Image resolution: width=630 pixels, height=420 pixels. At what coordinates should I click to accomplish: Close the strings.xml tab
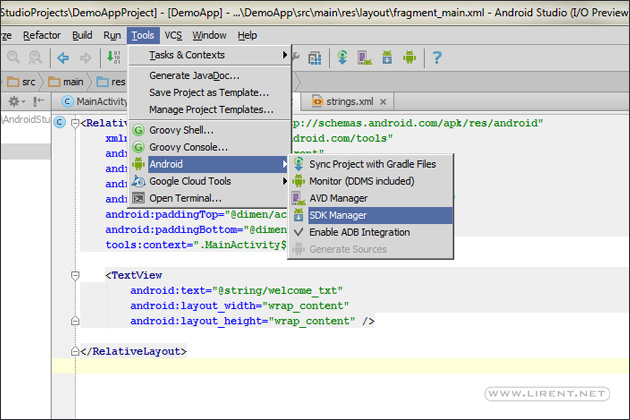pyautogui.click(x=383, y=102)
